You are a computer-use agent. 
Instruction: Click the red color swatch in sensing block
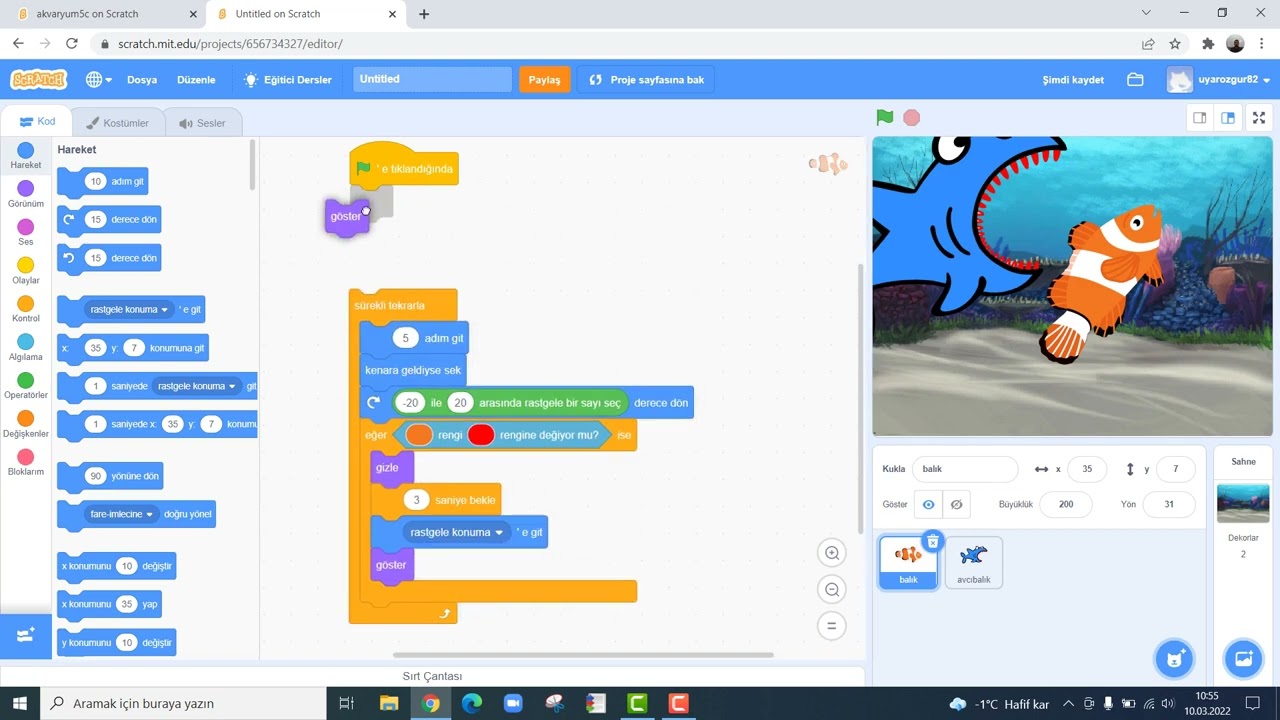pyautogui.click(x=481, y=435)
